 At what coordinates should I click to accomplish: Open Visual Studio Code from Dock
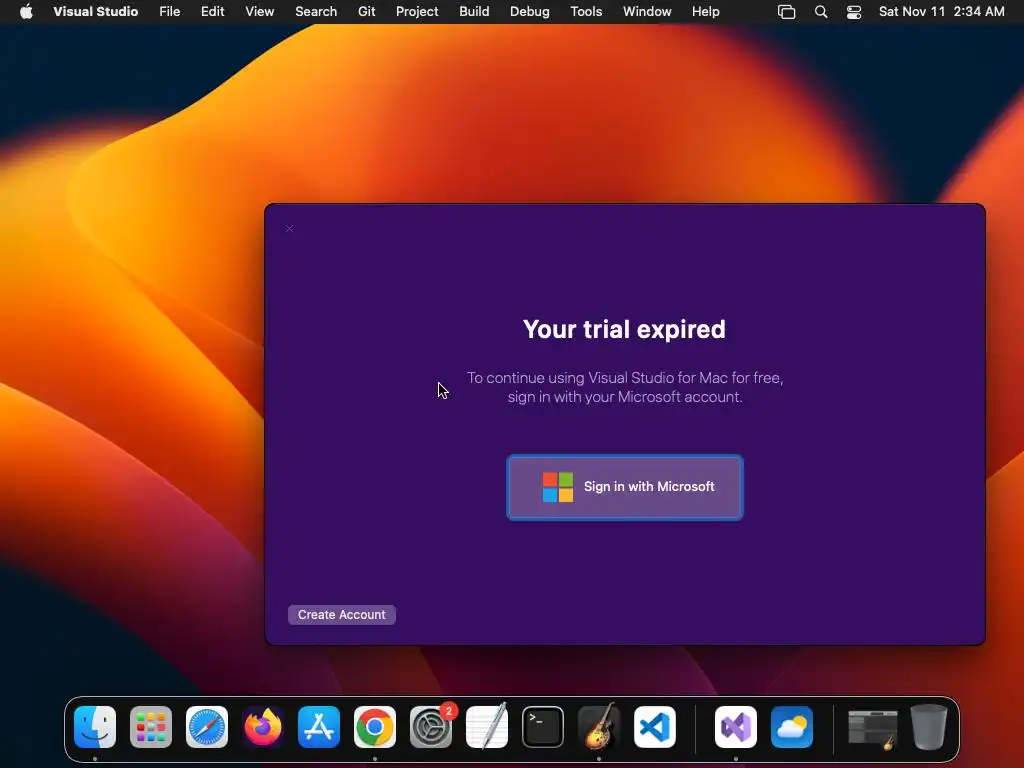(x=655, y=727)
